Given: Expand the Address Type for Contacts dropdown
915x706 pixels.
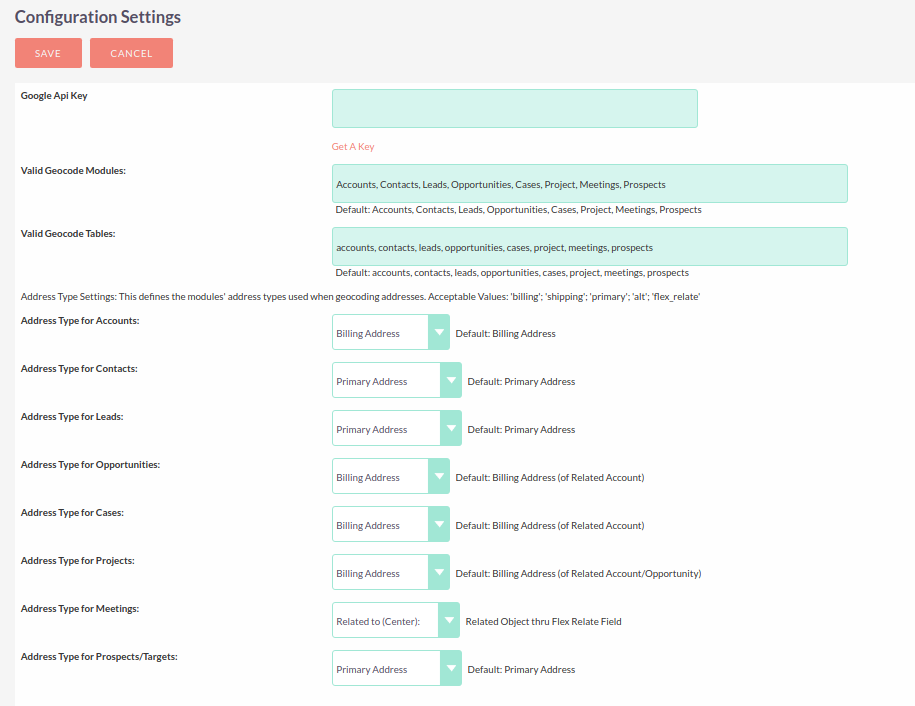Looking at the screenshot, I should (x=386, y=381).
